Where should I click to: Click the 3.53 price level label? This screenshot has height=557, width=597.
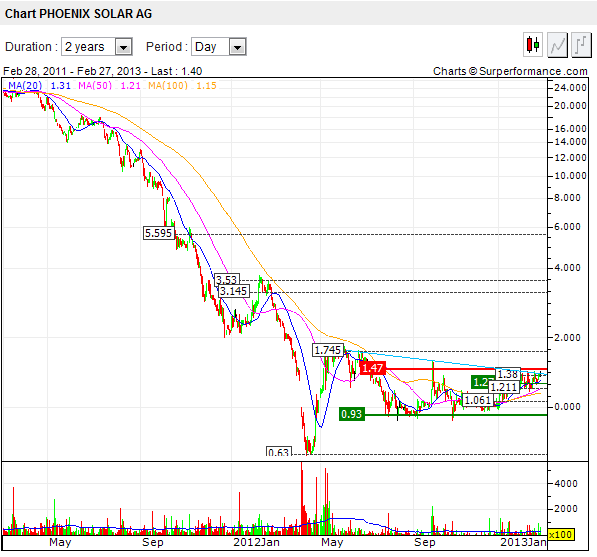(x=227, y=279)
